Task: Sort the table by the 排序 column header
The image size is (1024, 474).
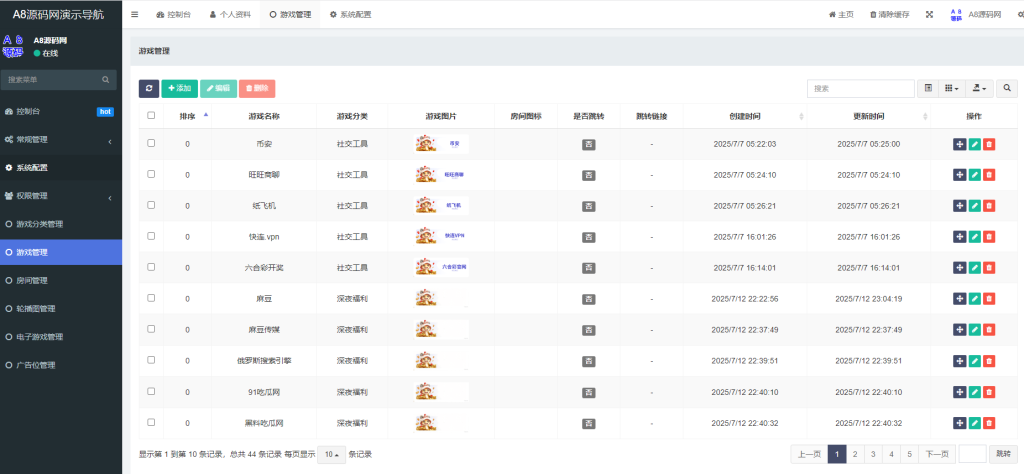Action: [x=187, y=116]
